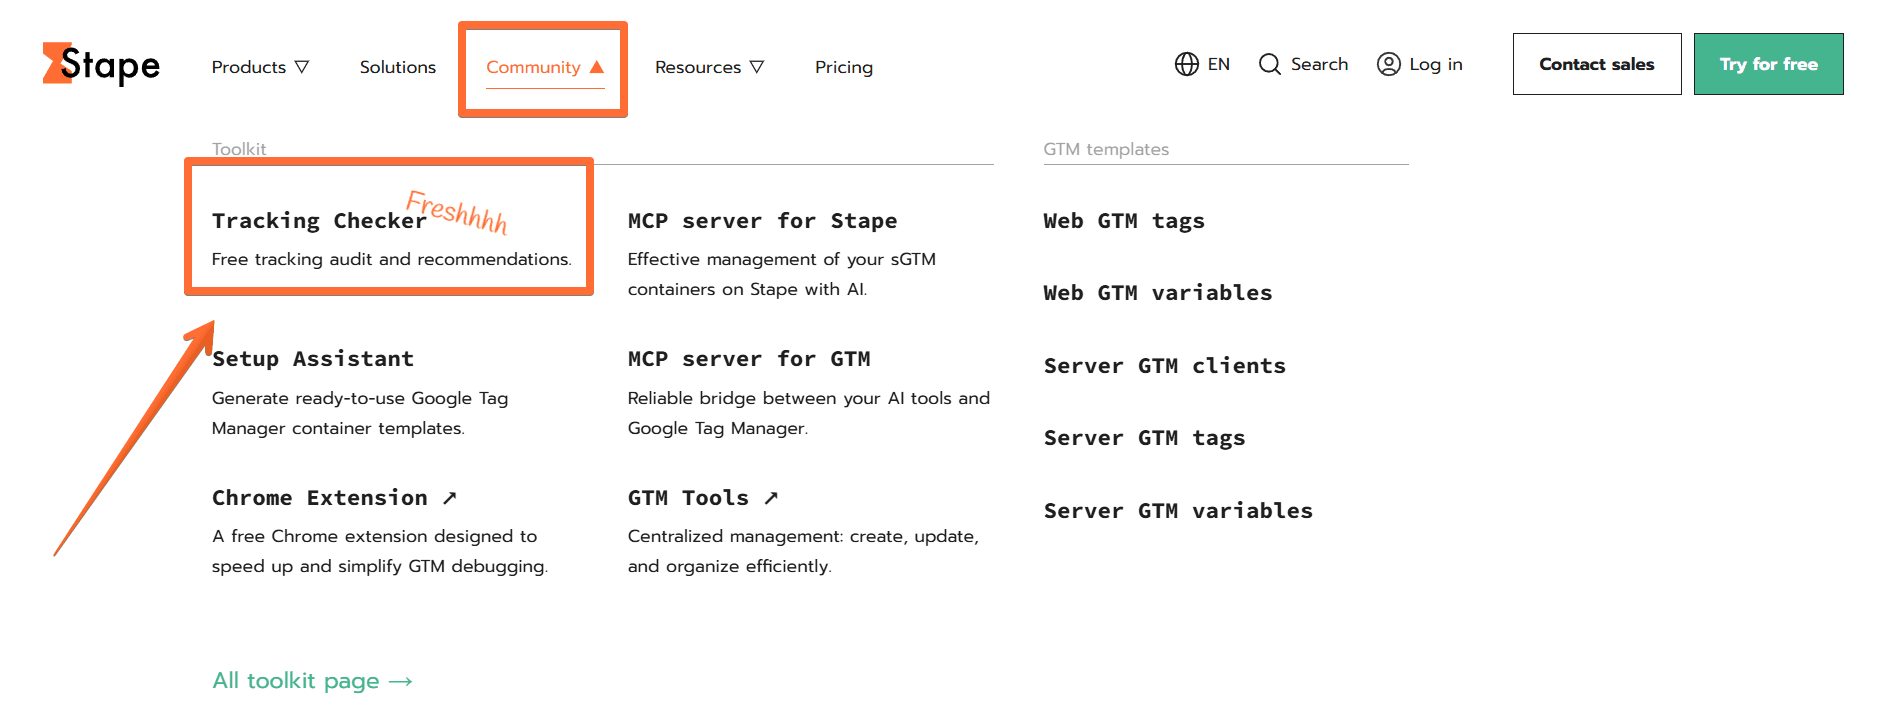Select the Community menu item
The width and height of the screenshot is (1888, 726).
545,67
